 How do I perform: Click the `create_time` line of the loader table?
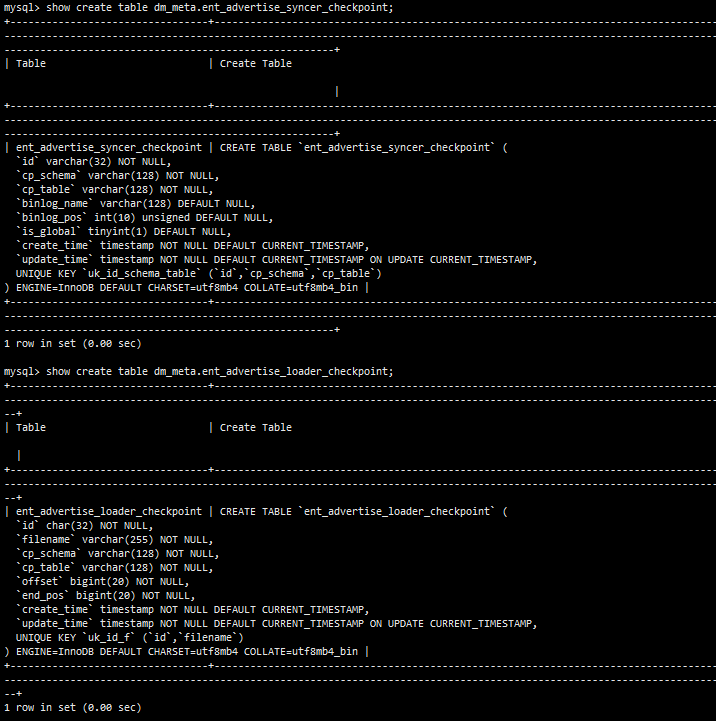click(192, 609)
